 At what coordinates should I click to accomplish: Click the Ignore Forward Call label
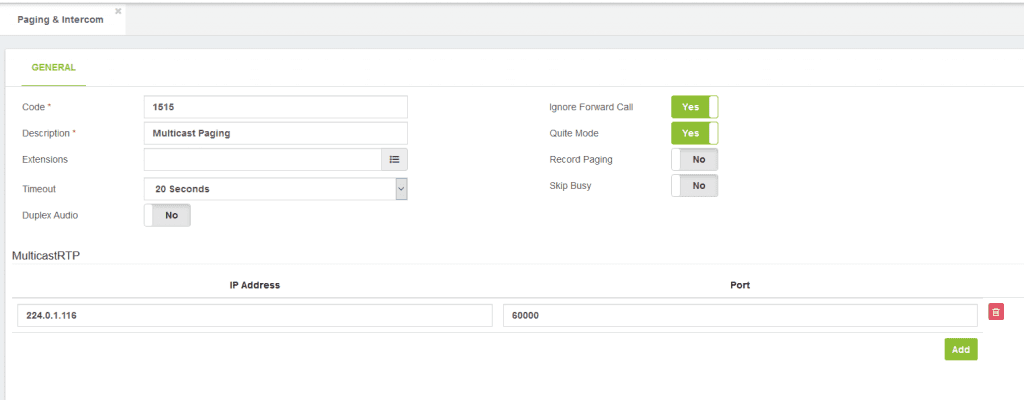591,107
